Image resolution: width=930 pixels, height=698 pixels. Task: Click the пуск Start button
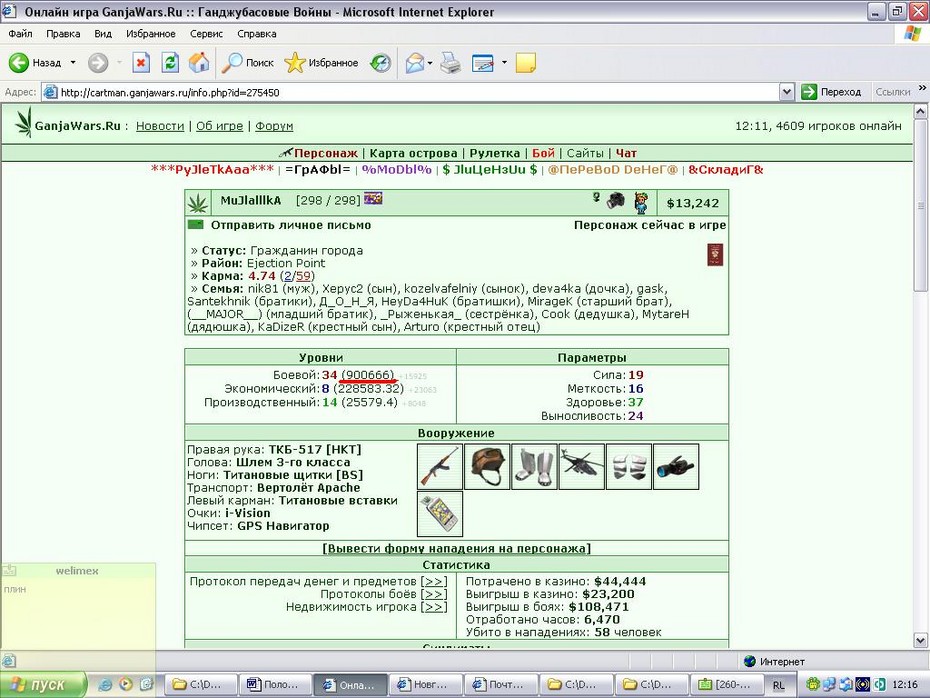pos(43,684)
